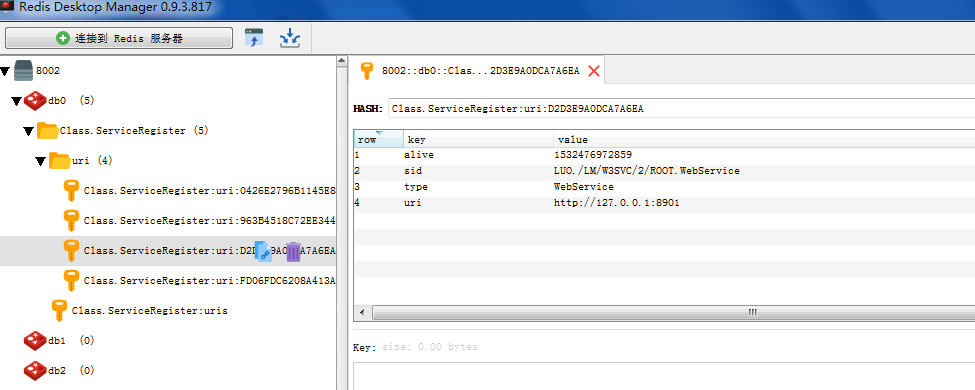This screenshot has width=975, height=390.
Task: Open the Class.ServiceRegister:uris key
Action: (149, 310)
